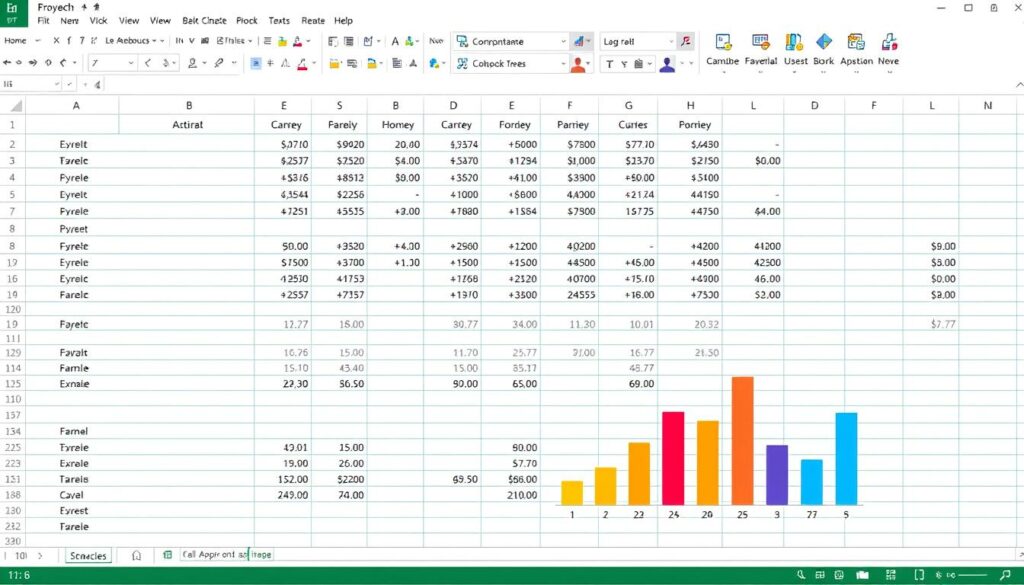The image size is (1024, 585).
Task: Click the letter A icon in top row
Action: coord(395,41)
